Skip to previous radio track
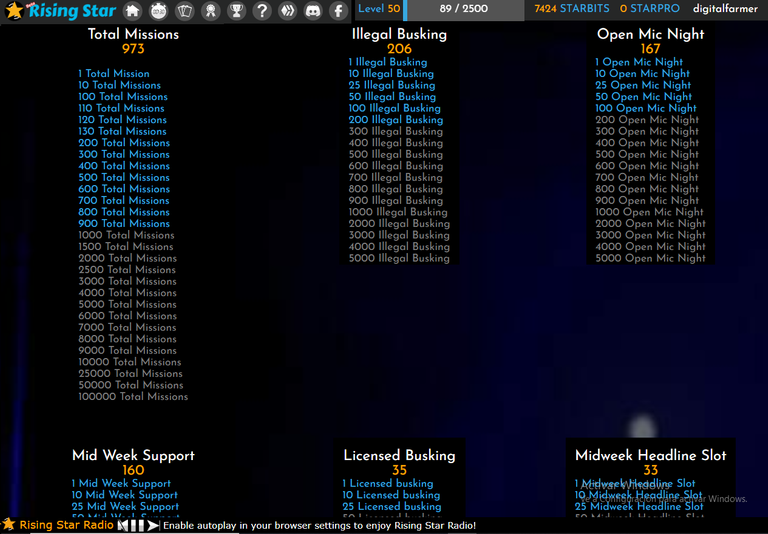The image size is (768, 534). click(123, 525)
